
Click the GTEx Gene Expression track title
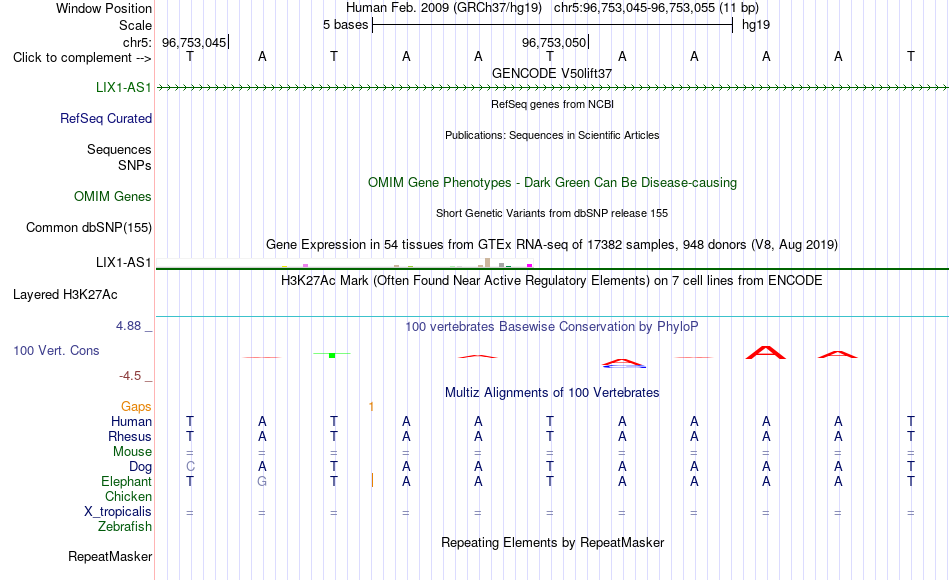pos(552,245)
